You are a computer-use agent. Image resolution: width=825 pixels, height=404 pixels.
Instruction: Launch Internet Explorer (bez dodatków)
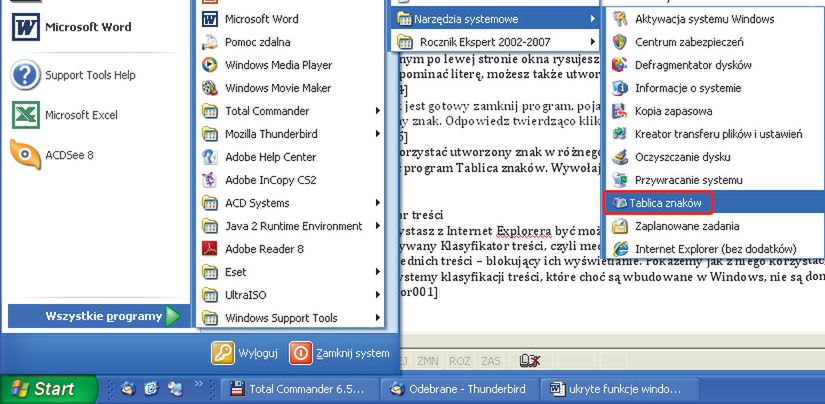pos(715,249)
